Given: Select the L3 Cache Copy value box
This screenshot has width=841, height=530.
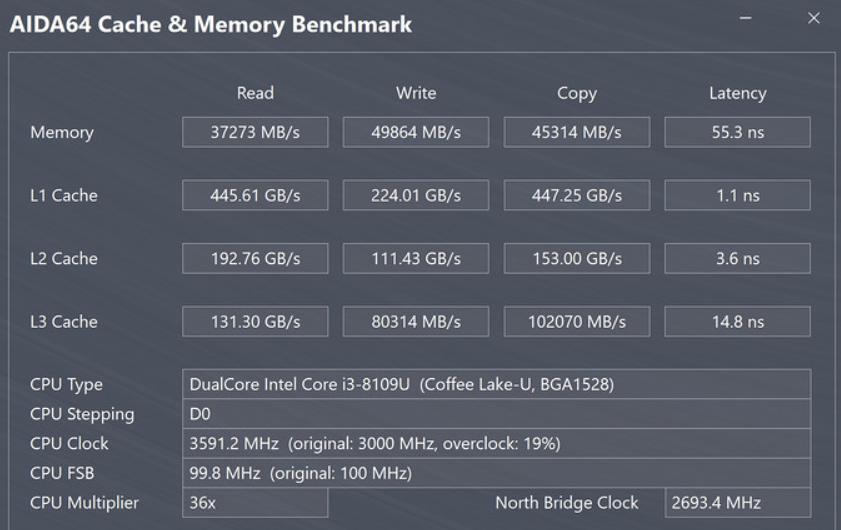Looking at the screenshot, I should (x=577, y=321).
